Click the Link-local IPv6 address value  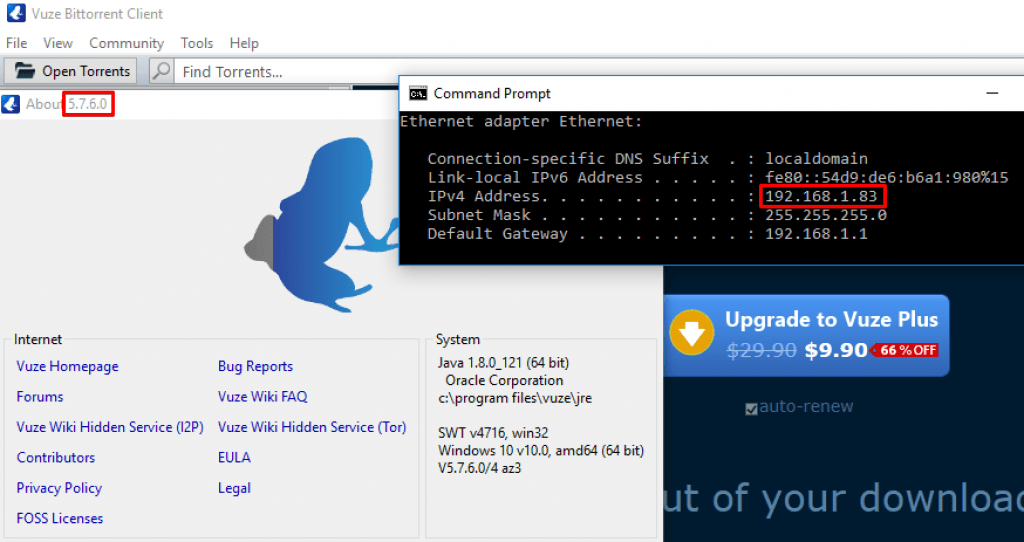pos(887,178)
